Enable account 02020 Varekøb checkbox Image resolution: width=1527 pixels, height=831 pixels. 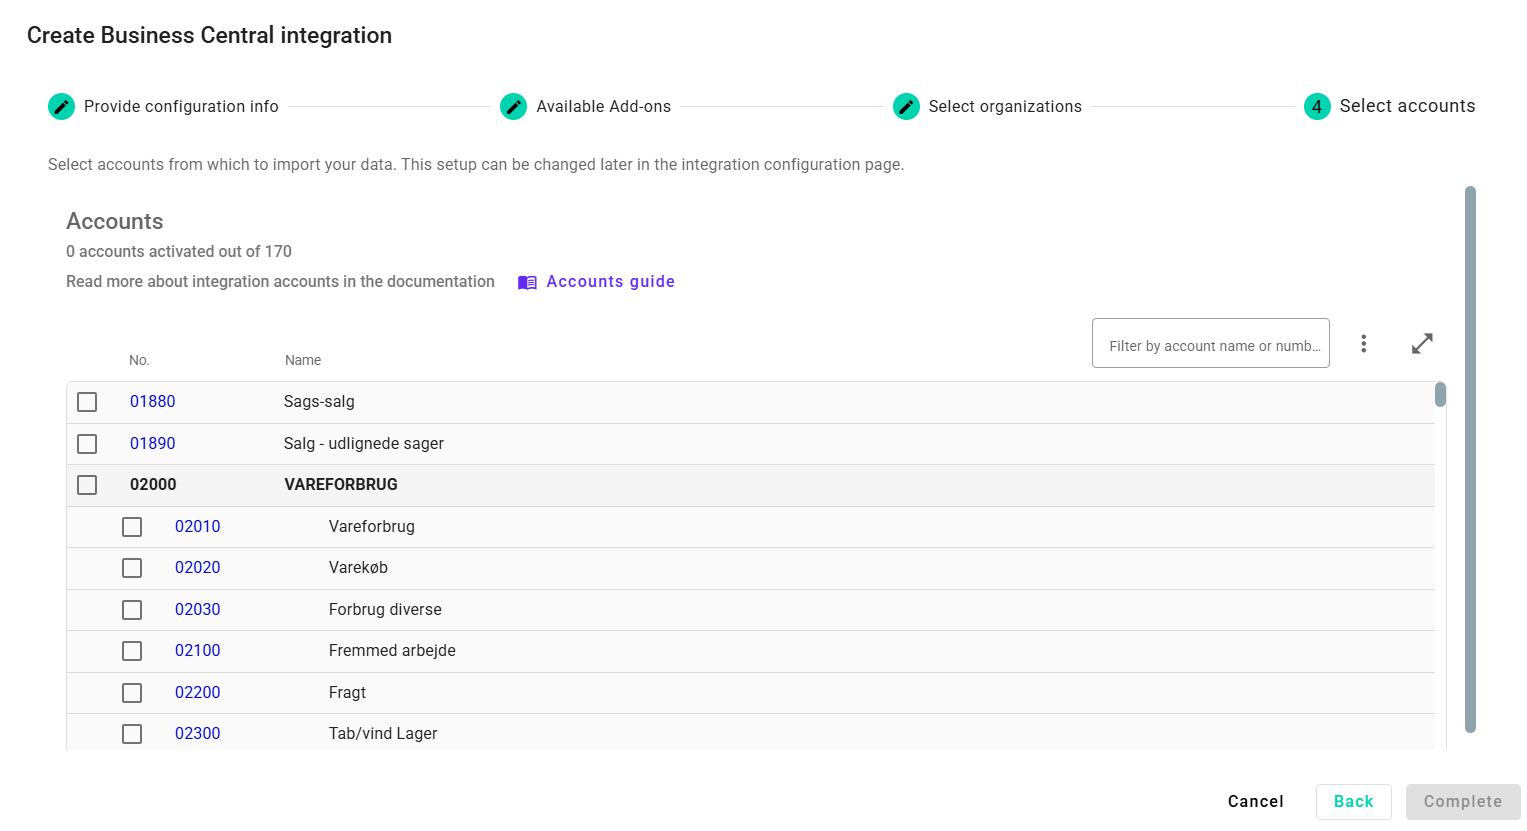click(132, 568)
